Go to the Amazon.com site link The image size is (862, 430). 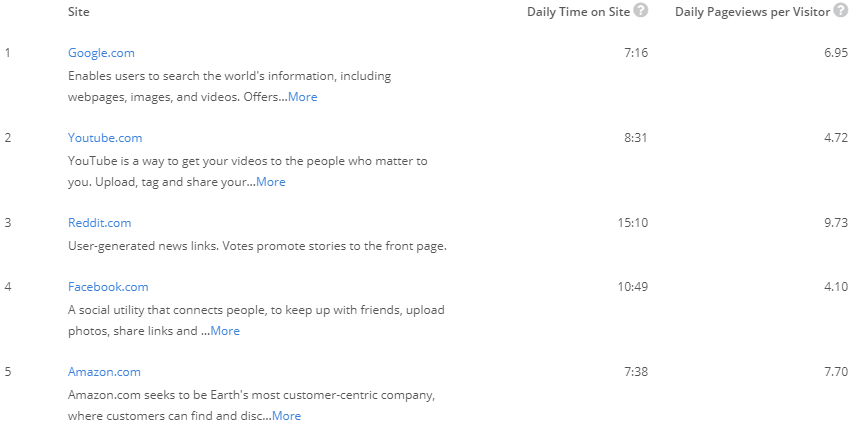(x=104, y=371)
